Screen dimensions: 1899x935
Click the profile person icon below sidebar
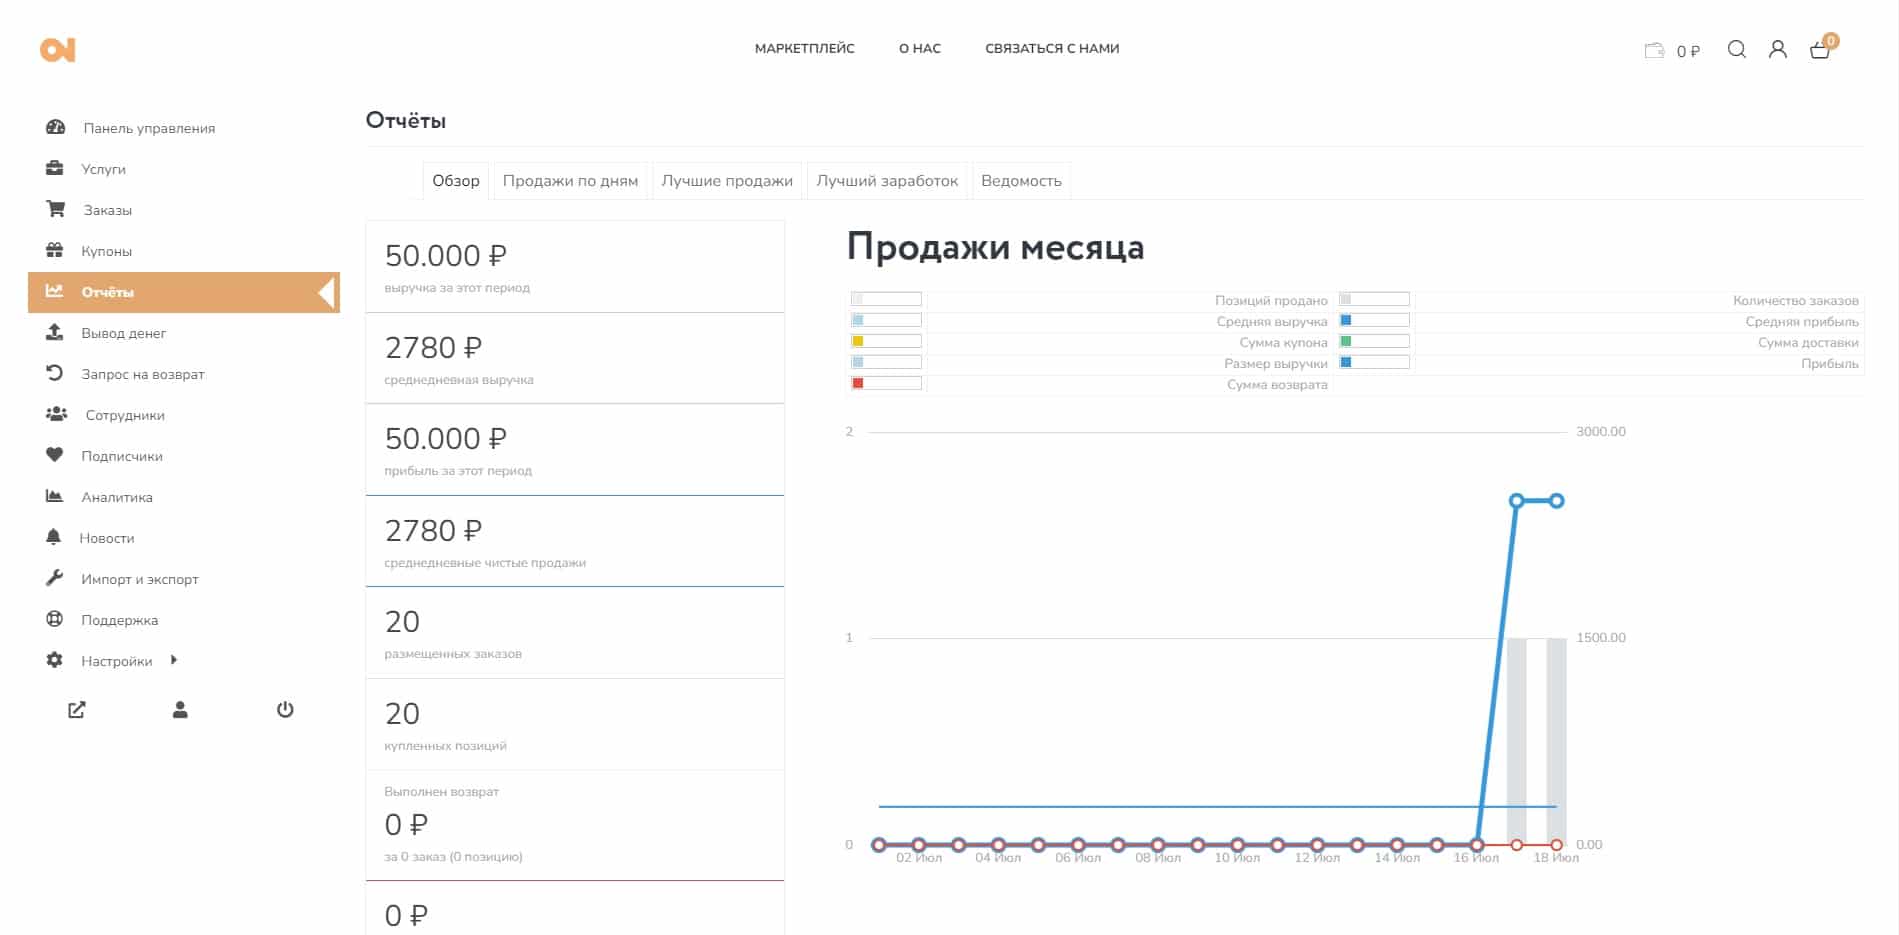pos(180,710)
